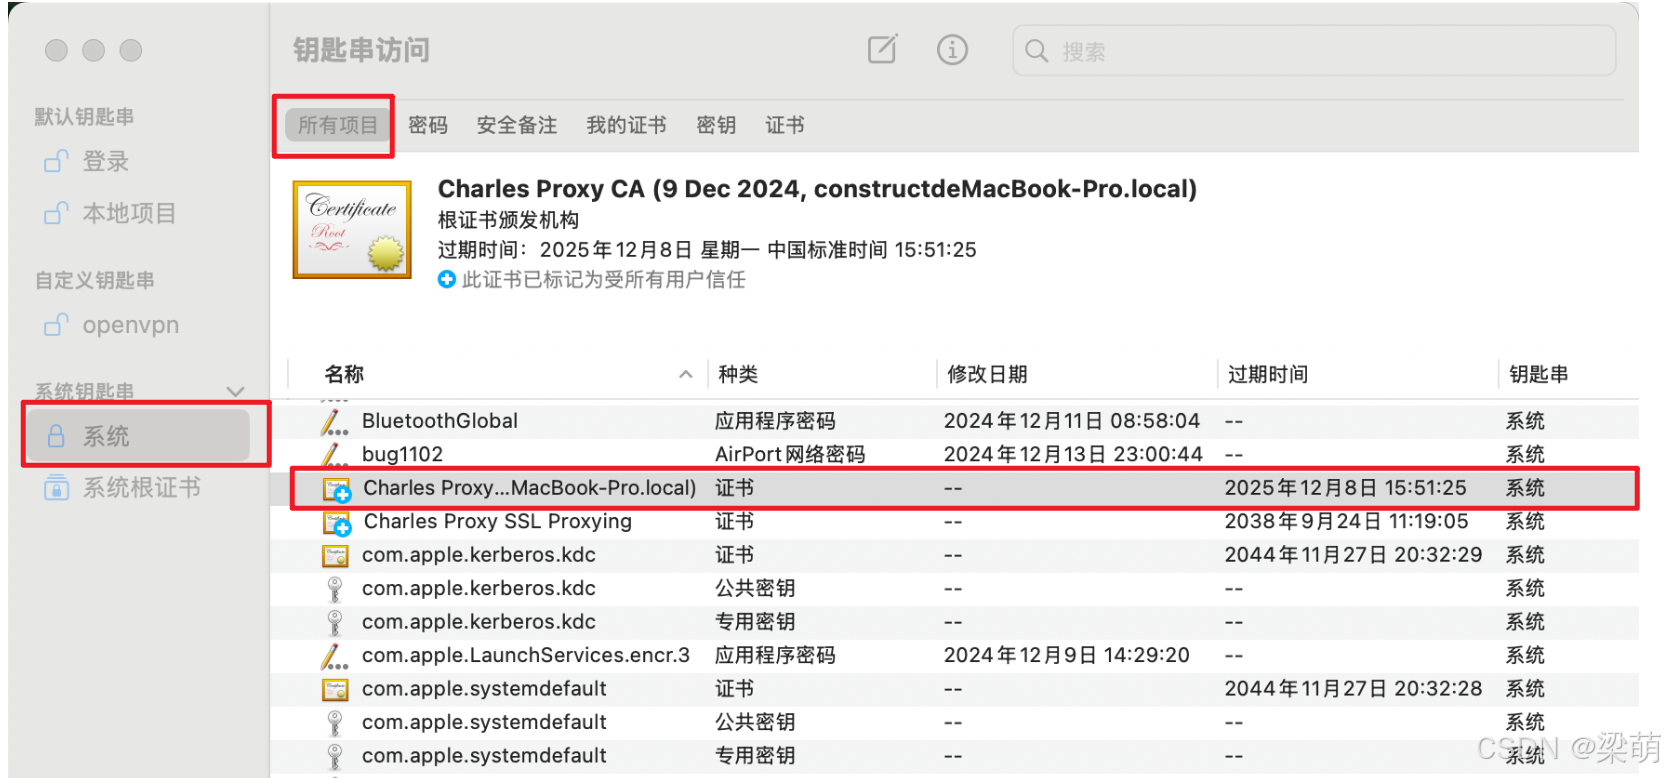This screenshot has height=778, width=1665.
Task: Click the sort arrow in the 名称 column
Action: [x=686, y=374]
